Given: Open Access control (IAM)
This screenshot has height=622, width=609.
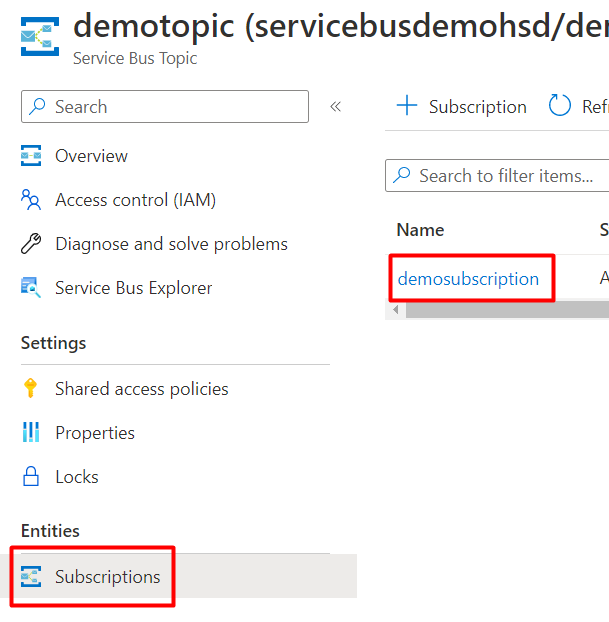Looking at the screenshot, I should coord(135,200).
